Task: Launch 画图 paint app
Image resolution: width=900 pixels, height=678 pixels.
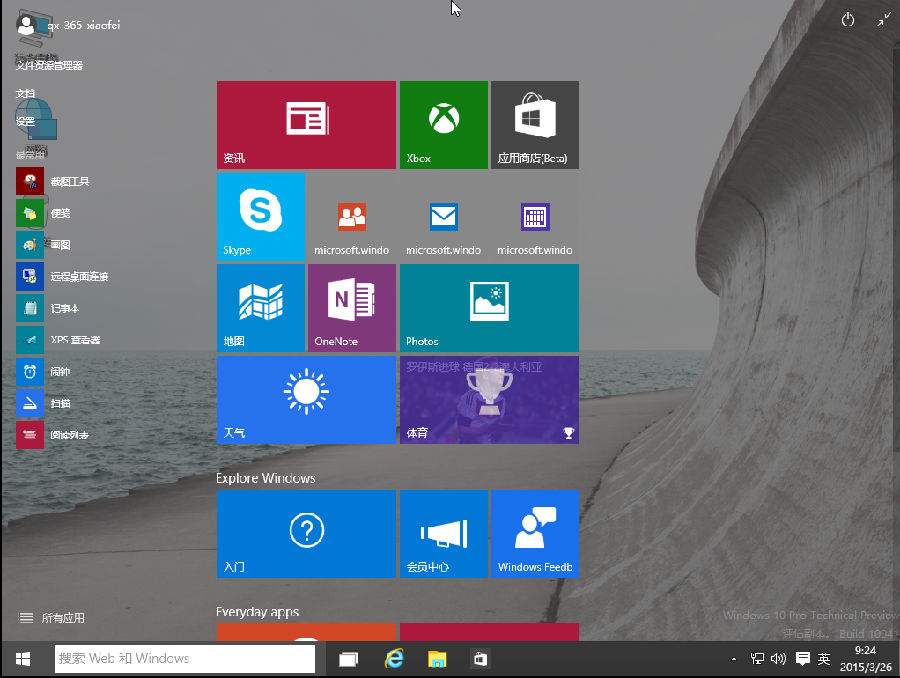Action: [x=44, y=245]
